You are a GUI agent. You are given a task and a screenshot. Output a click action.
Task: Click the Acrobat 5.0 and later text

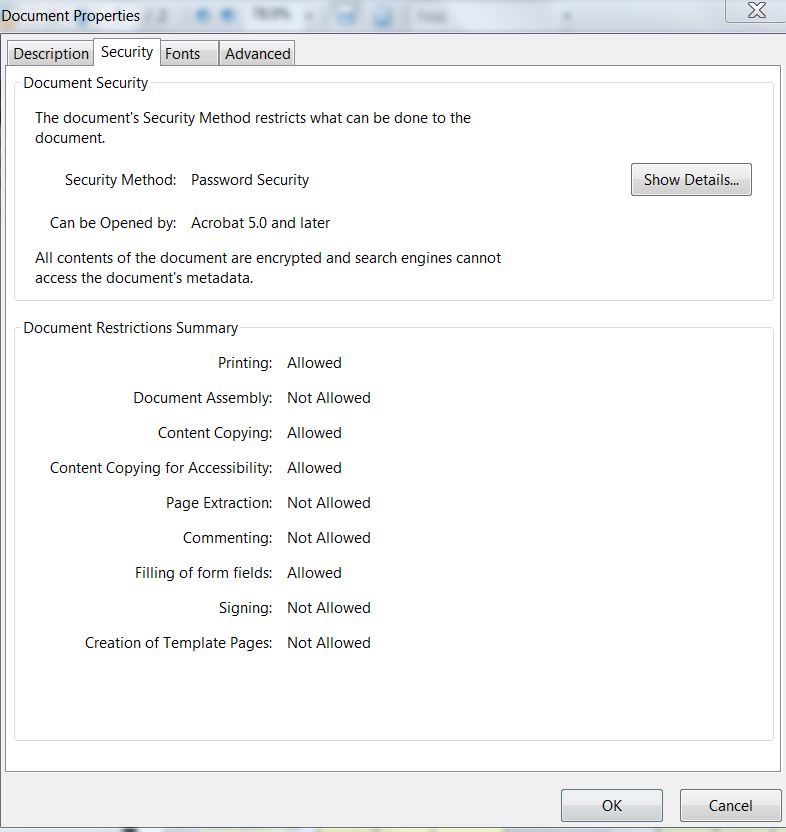pos(260,223)
